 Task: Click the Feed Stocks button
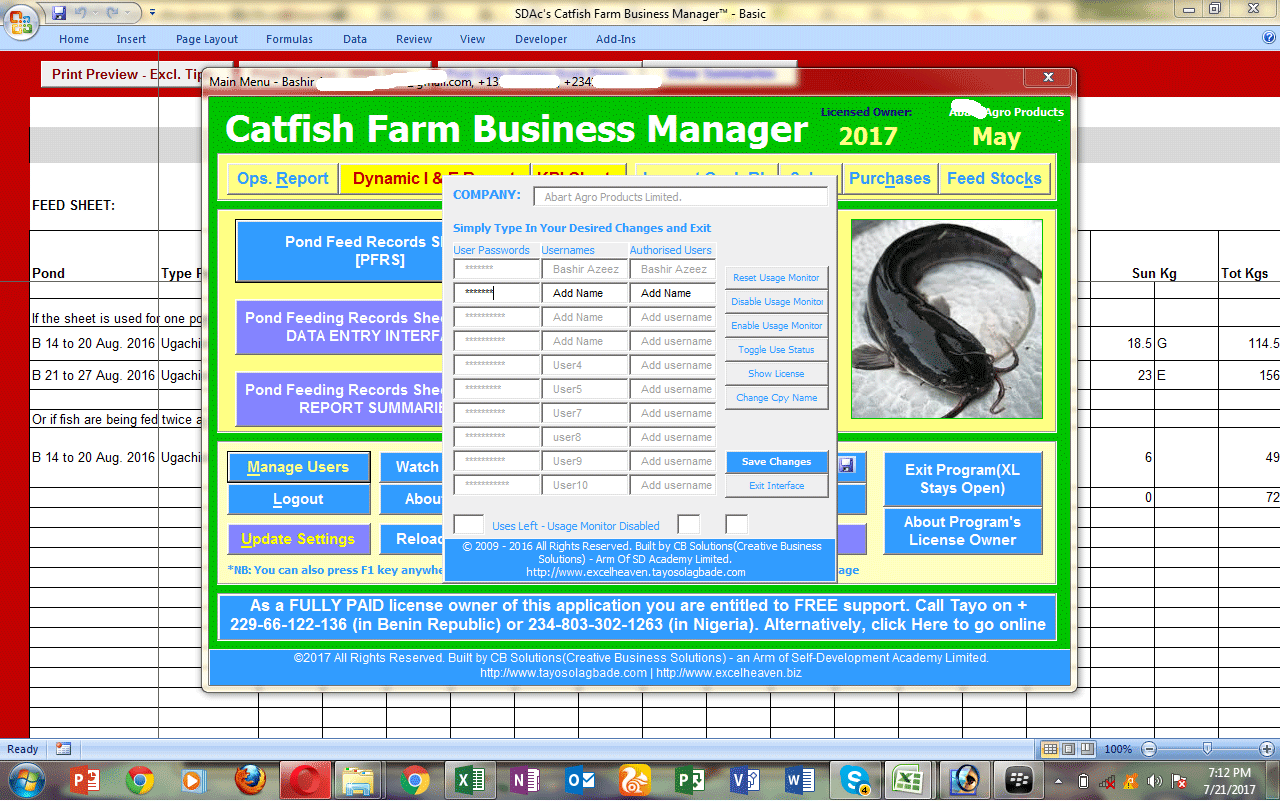click(994, 178)
